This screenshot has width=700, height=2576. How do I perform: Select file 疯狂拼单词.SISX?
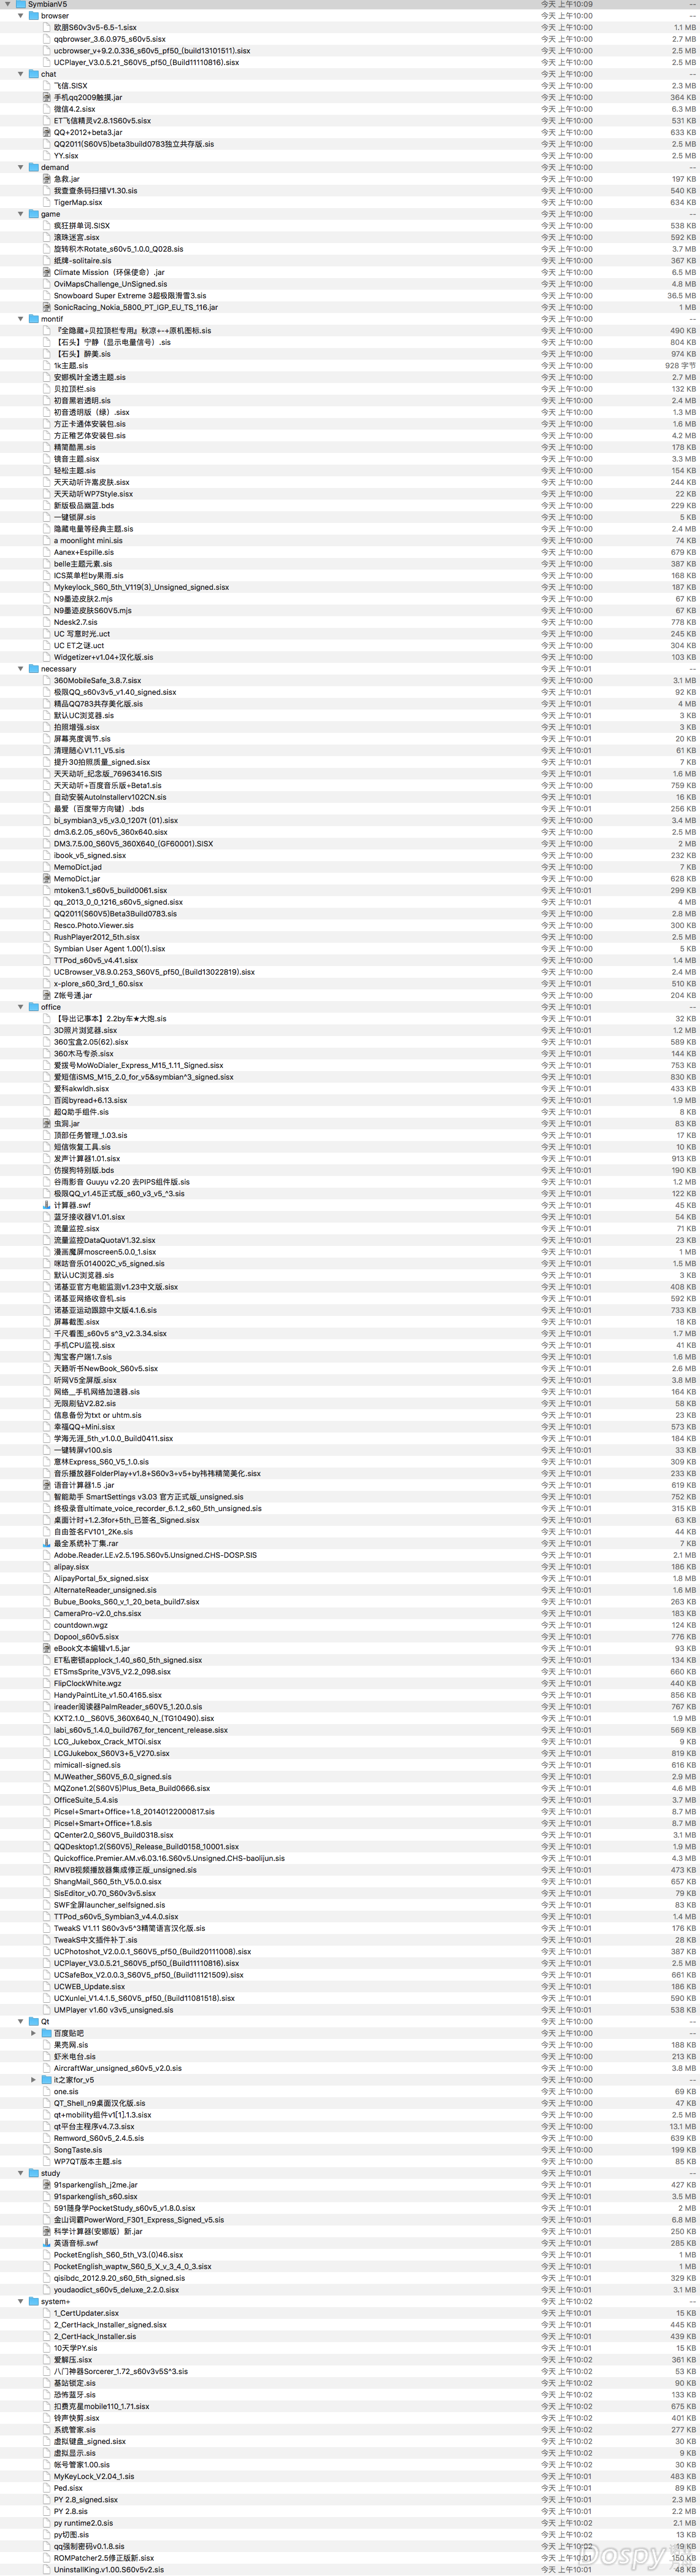pyautogui.click(x=82, y=226)
